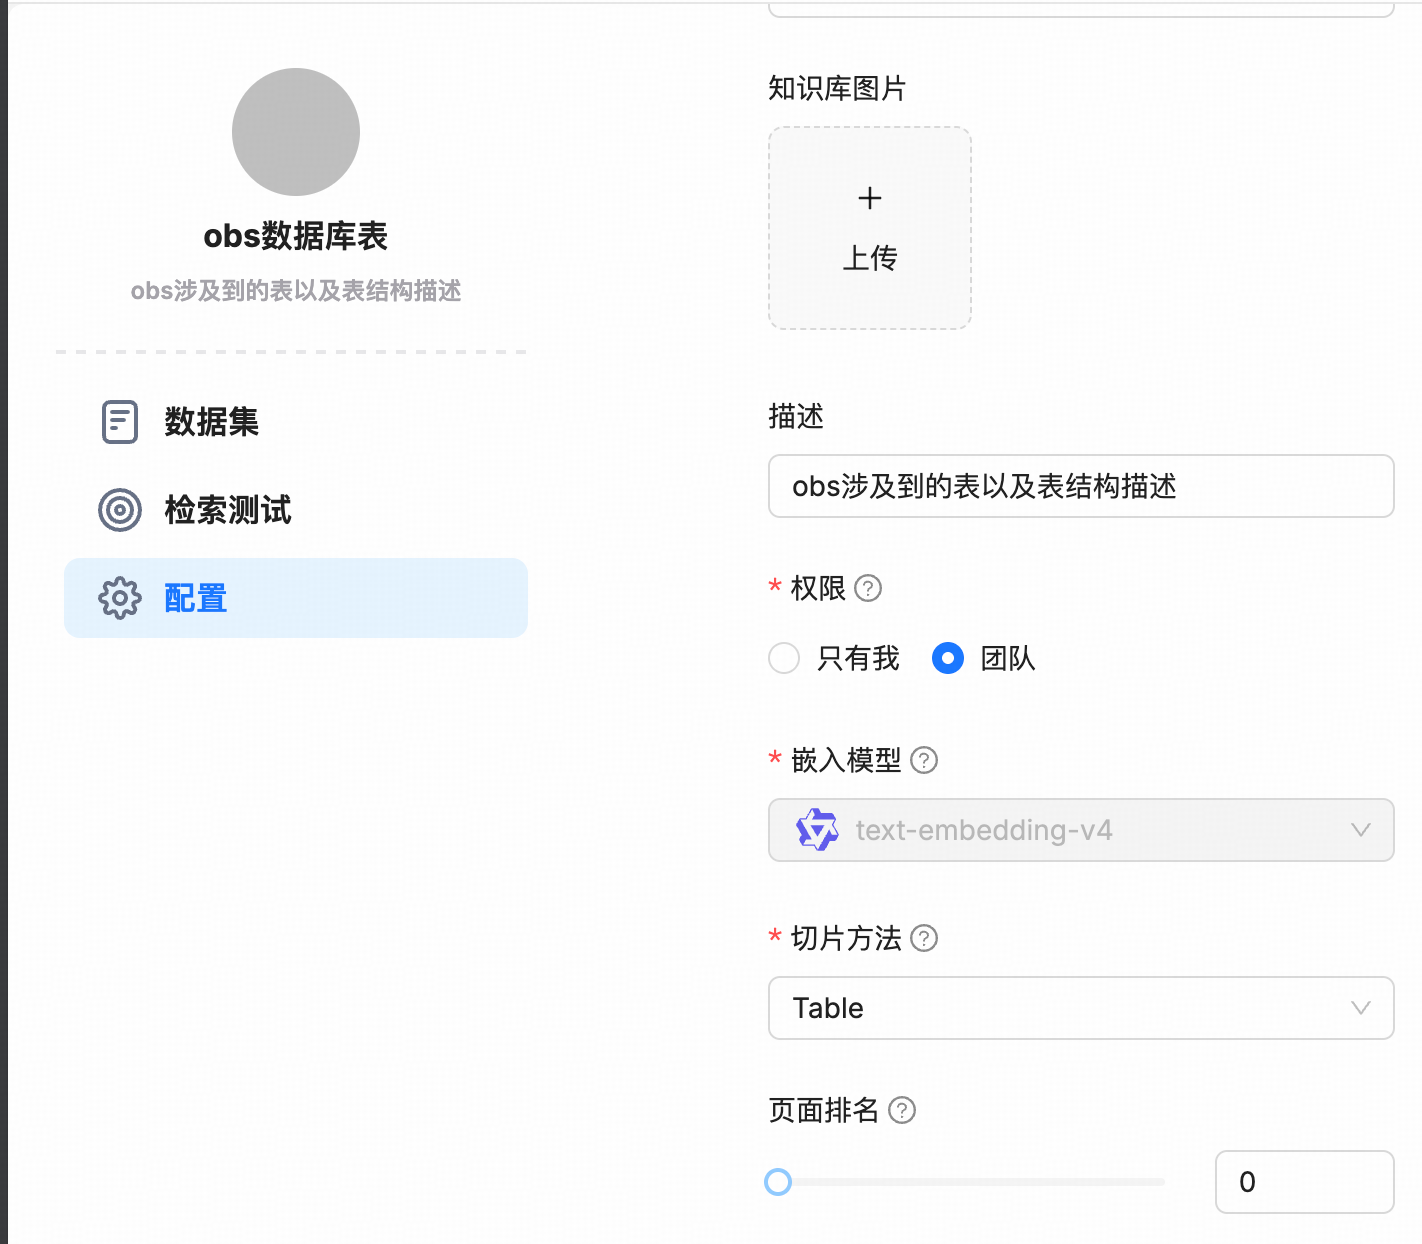Select the 团队 permission radio button

point(947,659)
